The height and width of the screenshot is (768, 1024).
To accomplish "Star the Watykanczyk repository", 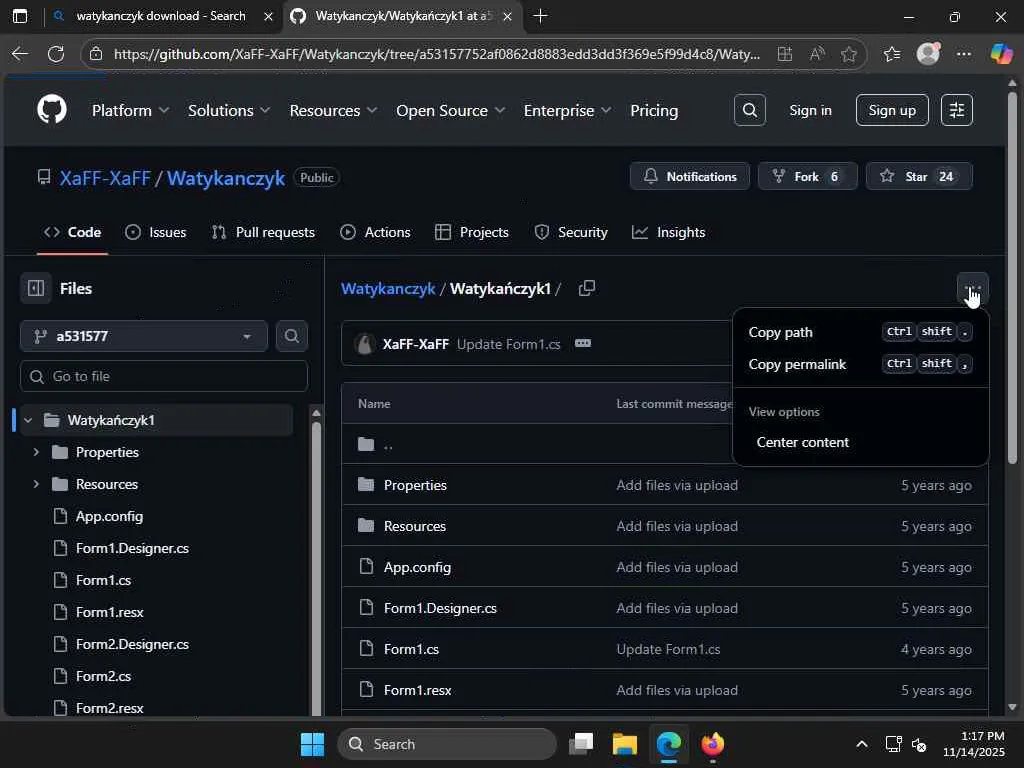I will coord(919,176).
